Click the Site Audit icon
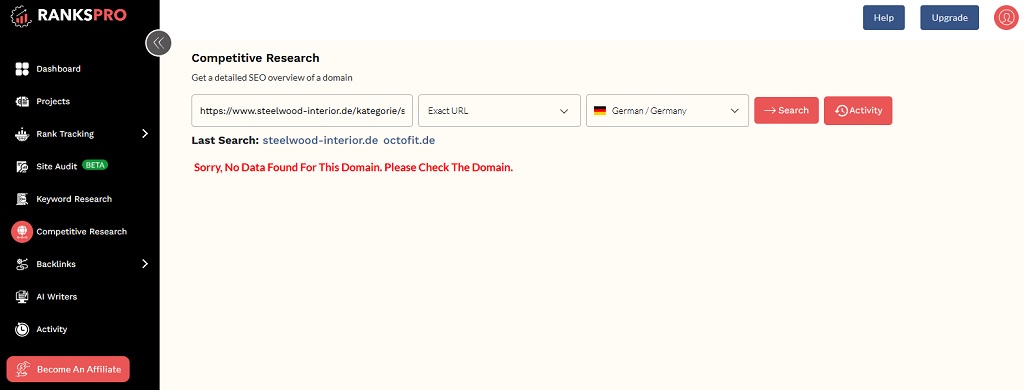Screen dimensions: 1024x390 [x=22, y=167]
